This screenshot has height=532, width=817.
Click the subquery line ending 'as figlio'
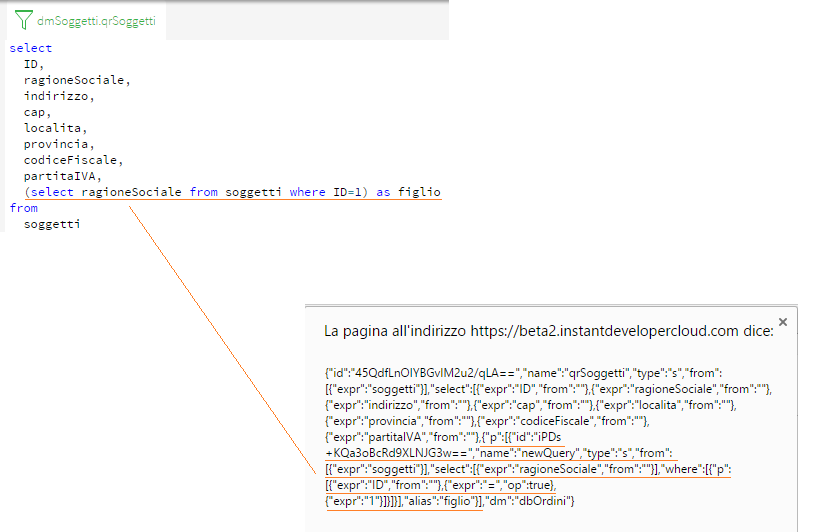(x=232, y=192)
